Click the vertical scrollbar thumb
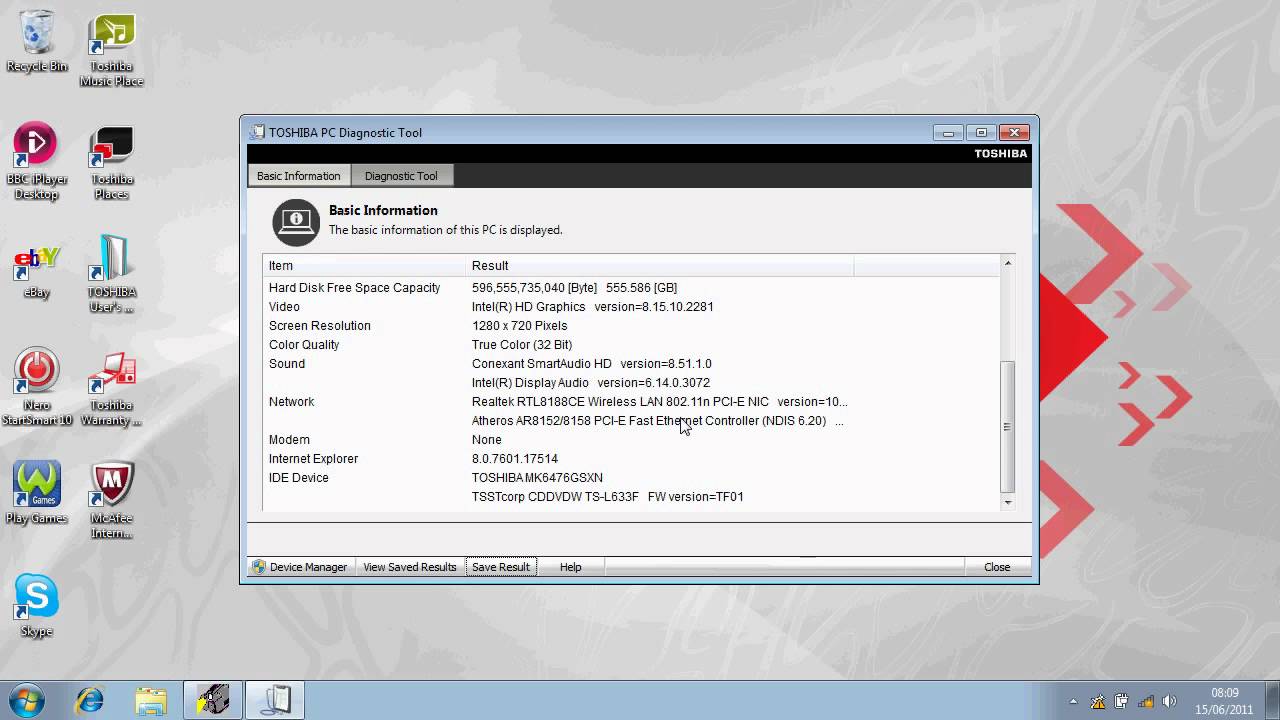Screen dimensions: 1280x720 coord(1008,426)
